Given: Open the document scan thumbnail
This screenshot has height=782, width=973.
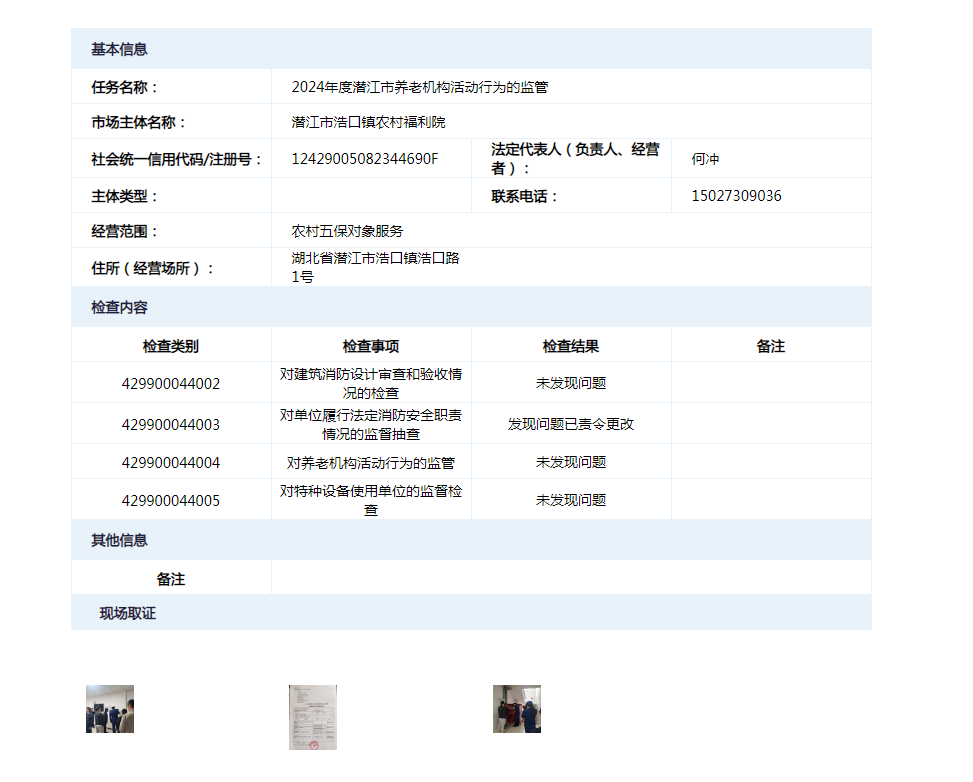Looking at the screenshot, I should click(x=313, y=717).
